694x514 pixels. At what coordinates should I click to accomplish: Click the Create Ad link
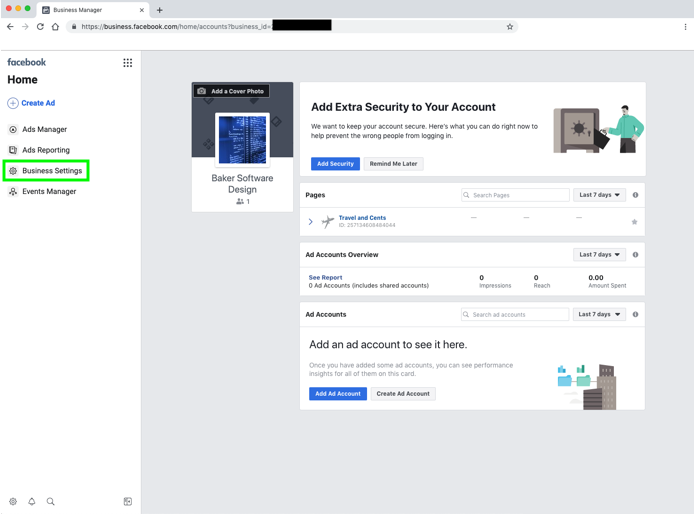click(38, 103)
